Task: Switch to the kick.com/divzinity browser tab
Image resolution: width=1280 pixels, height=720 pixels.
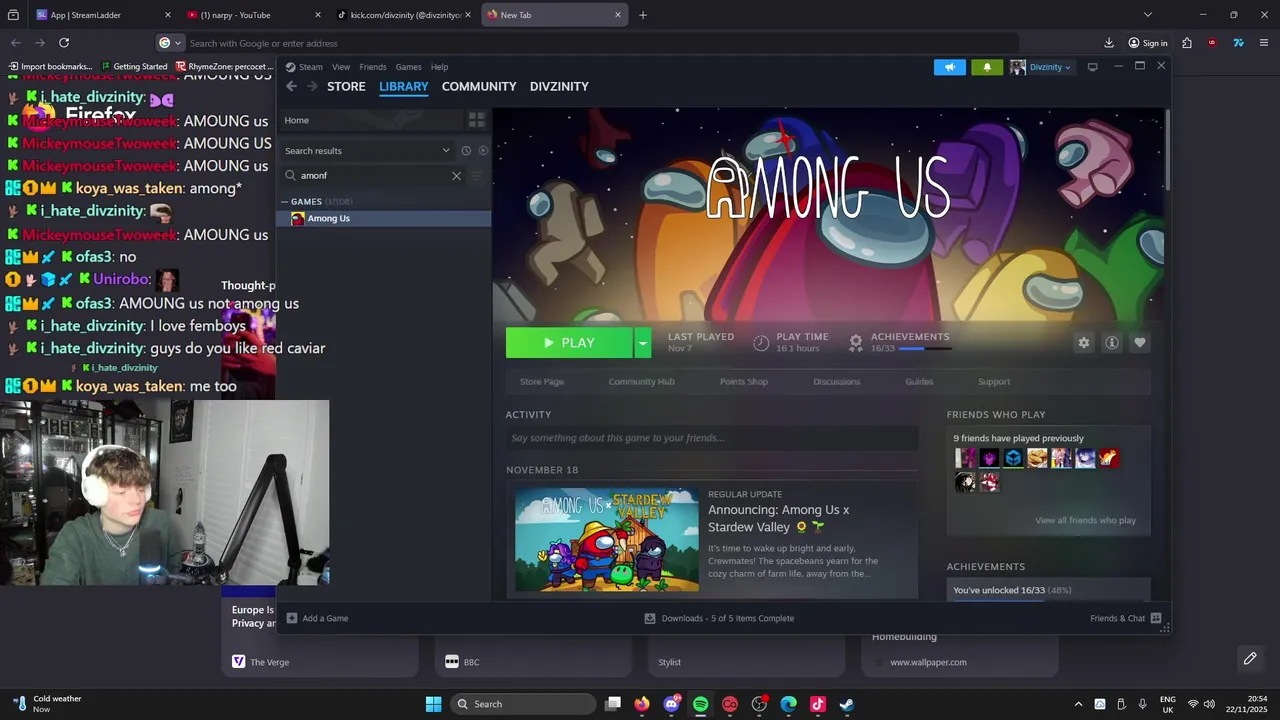Action: (x=404, y=15)
